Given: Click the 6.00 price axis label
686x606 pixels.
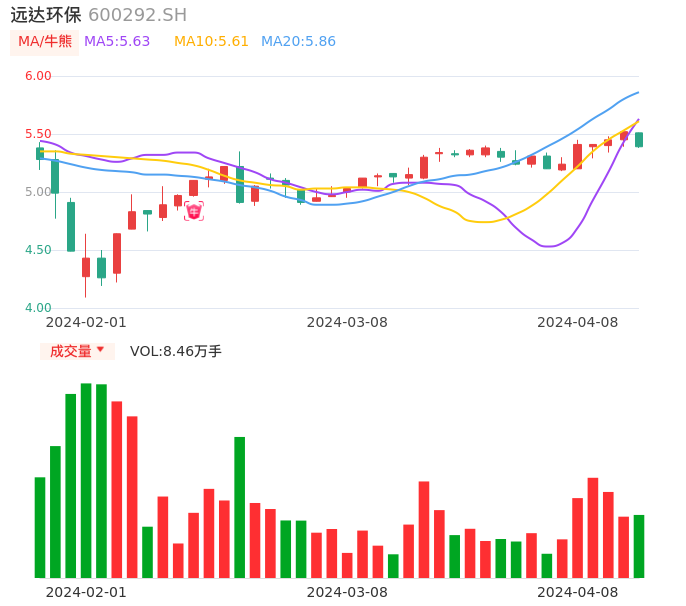Looking at the screenshot, I should click(38, 76).
